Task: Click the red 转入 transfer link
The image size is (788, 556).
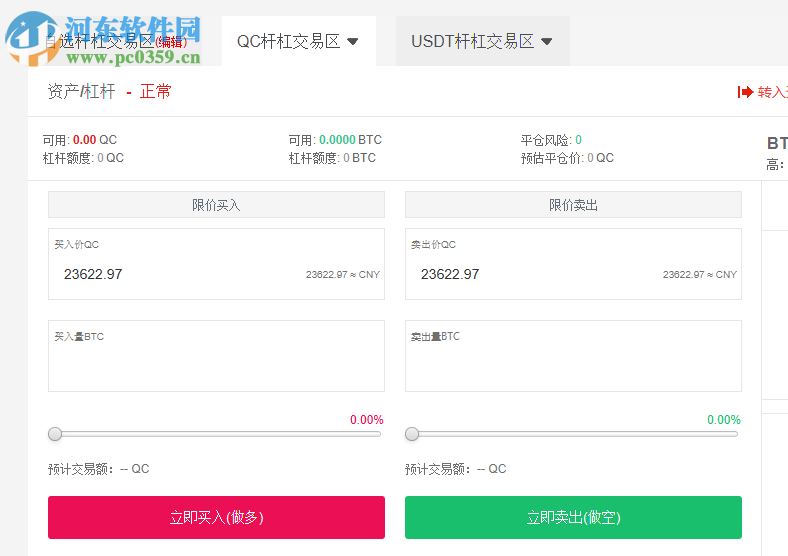Action: [772, 92]
